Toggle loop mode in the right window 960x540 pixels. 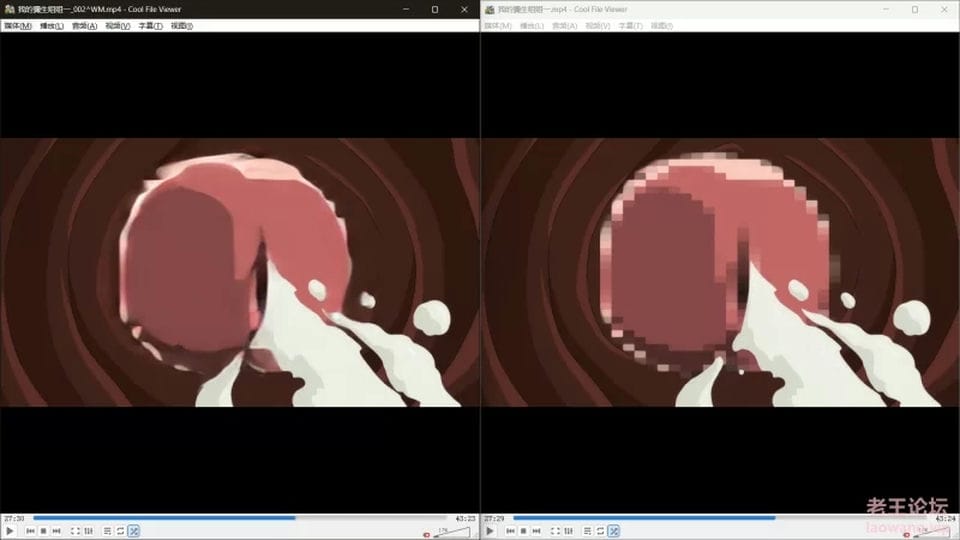(x=601, y=531)
